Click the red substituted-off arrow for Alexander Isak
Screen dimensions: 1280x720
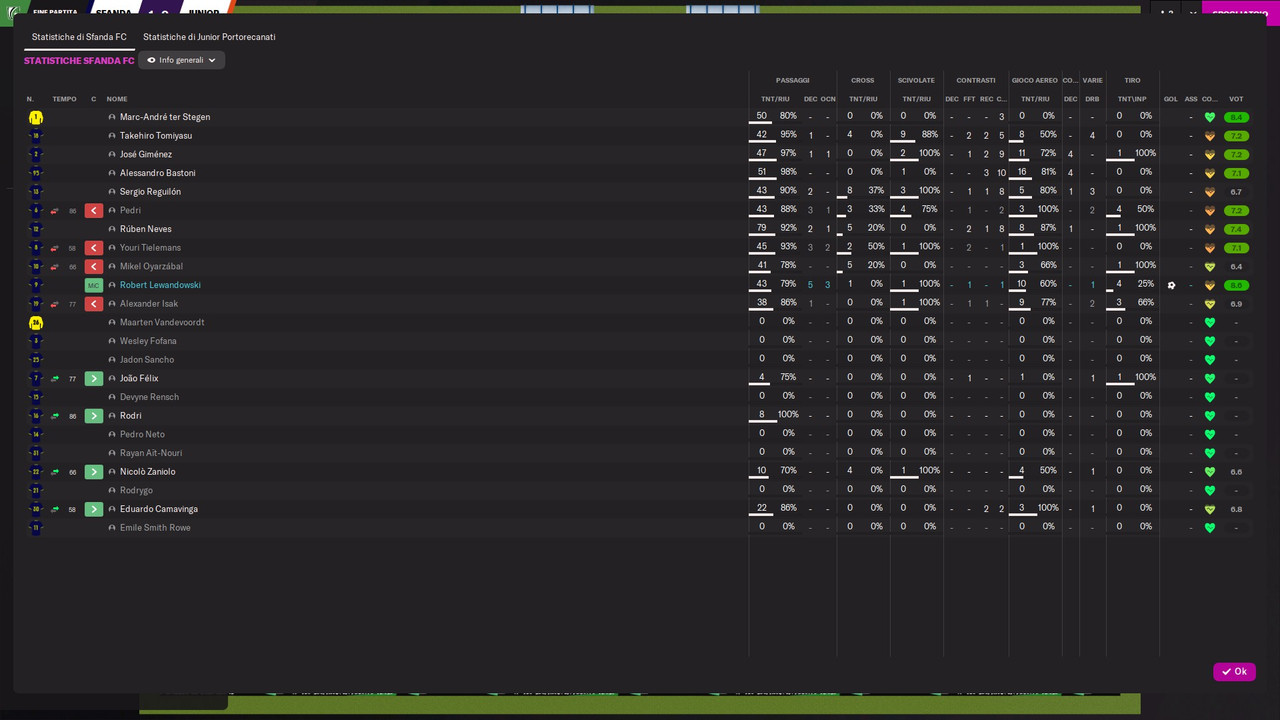coord(94,304)
